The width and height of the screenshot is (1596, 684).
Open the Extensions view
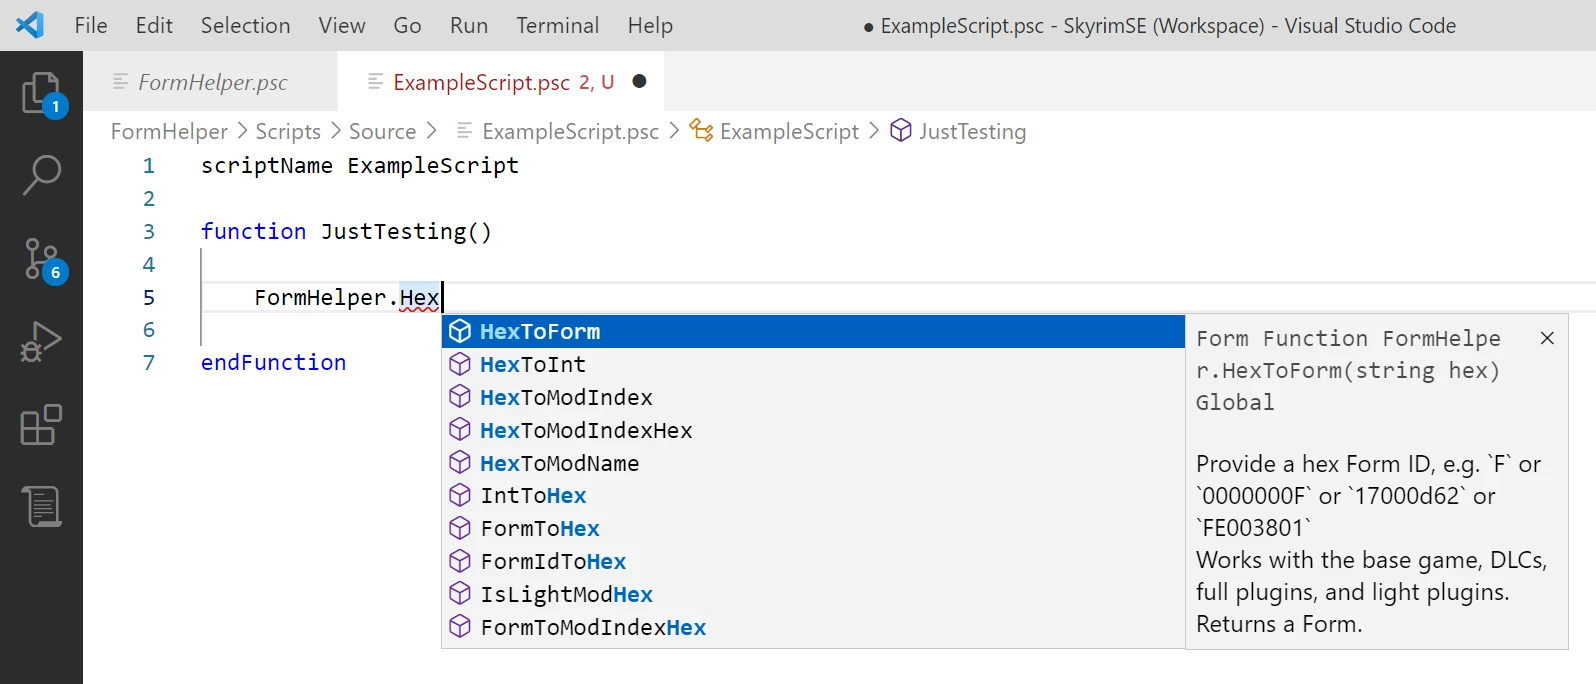click(41, 425)
